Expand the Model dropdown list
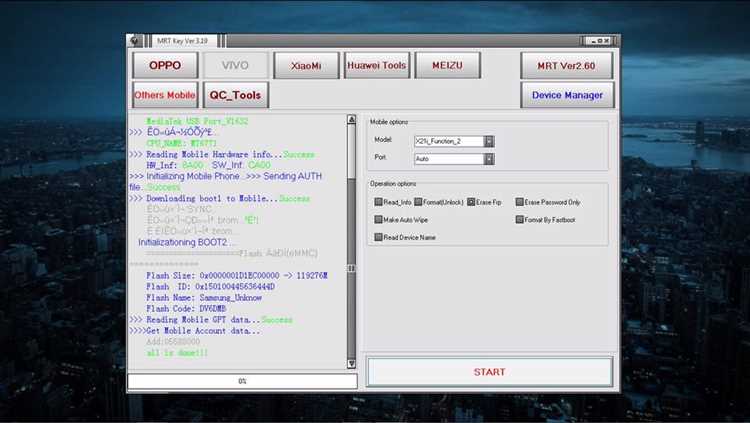This screenshot has height=423, width=750. click(489, 142)
